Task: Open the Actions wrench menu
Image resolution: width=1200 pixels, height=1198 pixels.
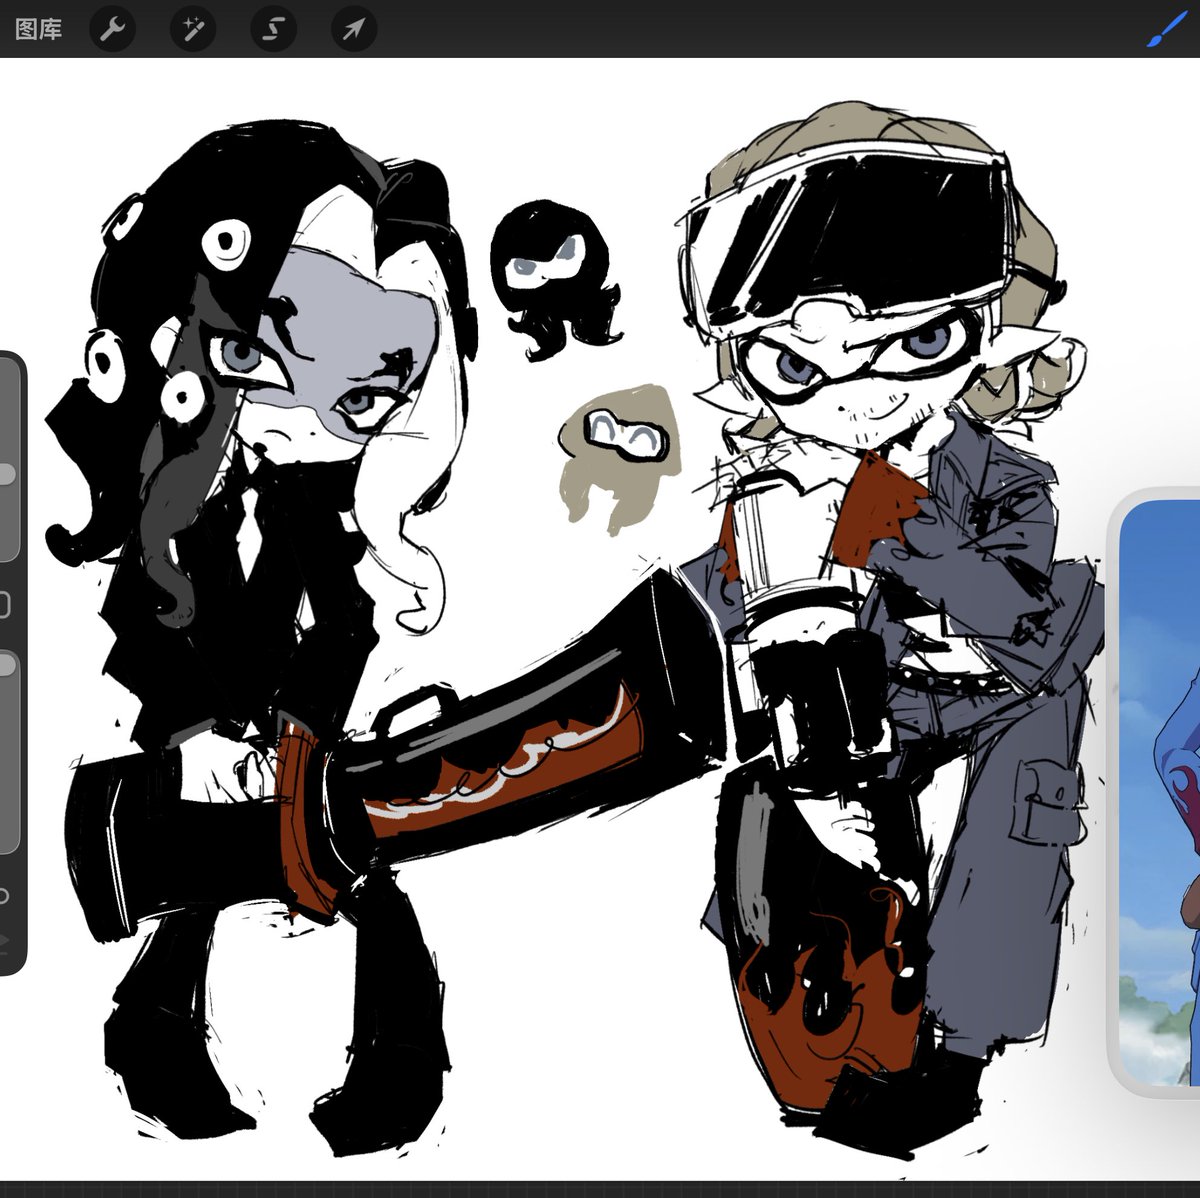Action: coord(112,29)
